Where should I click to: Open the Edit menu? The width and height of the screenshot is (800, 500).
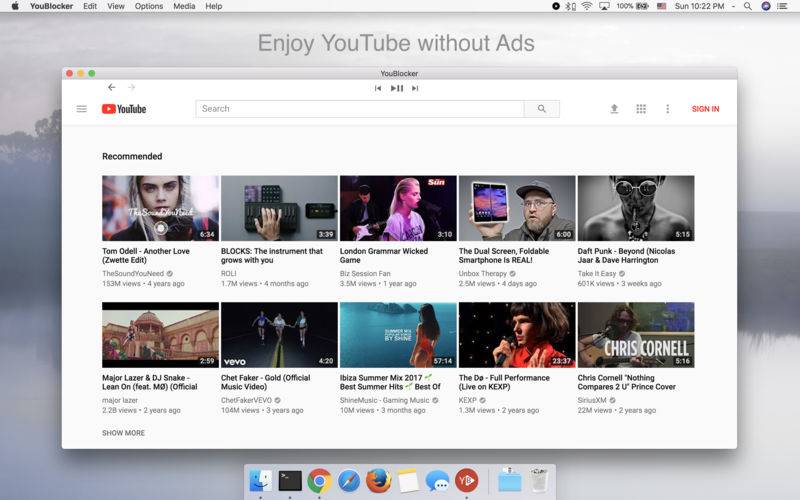coord(90,6)
